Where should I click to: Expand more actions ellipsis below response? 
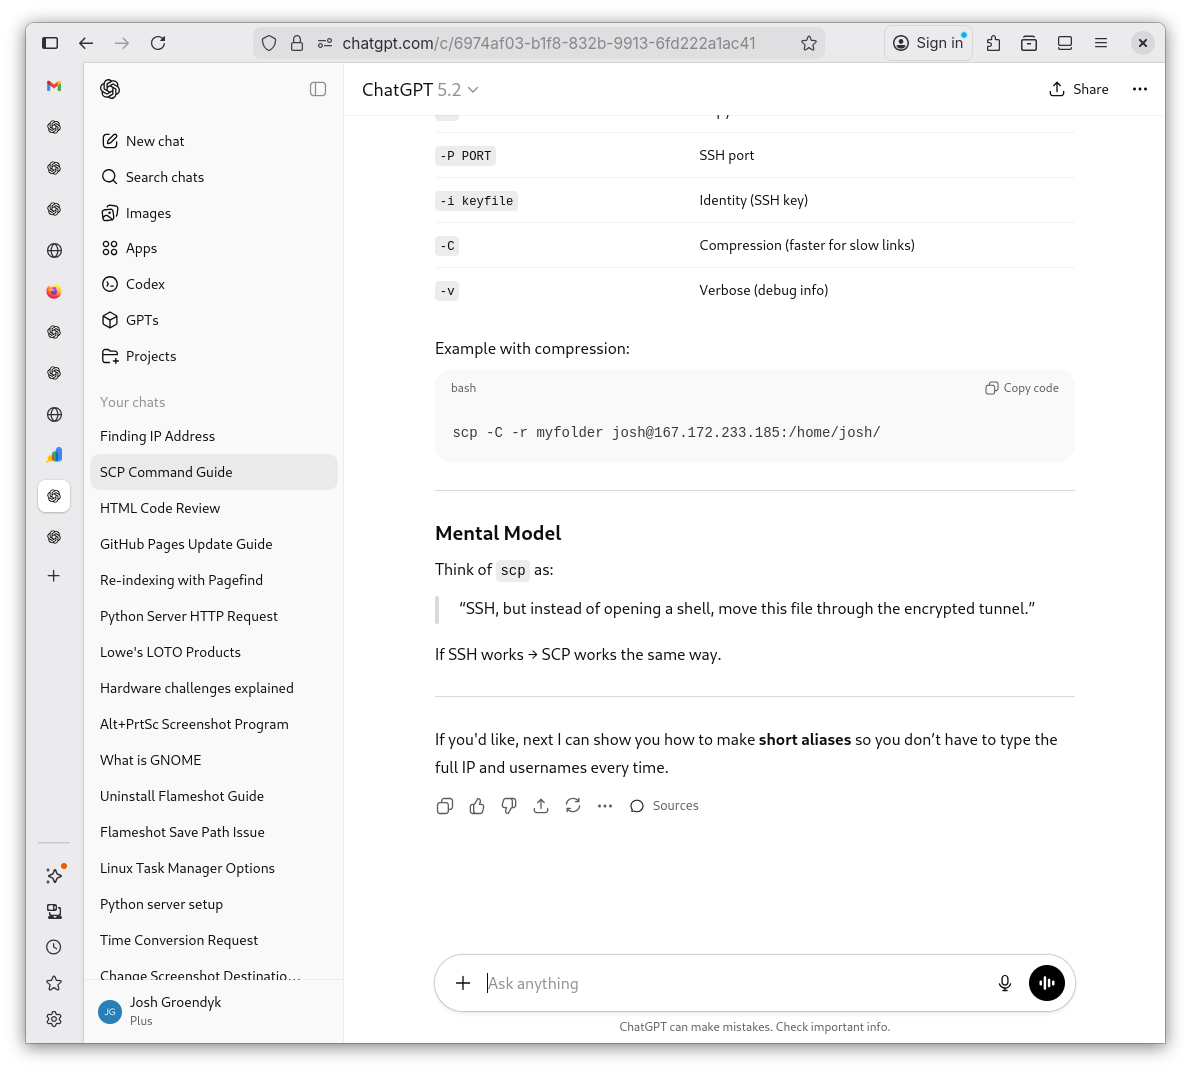[x=605, y=806]
